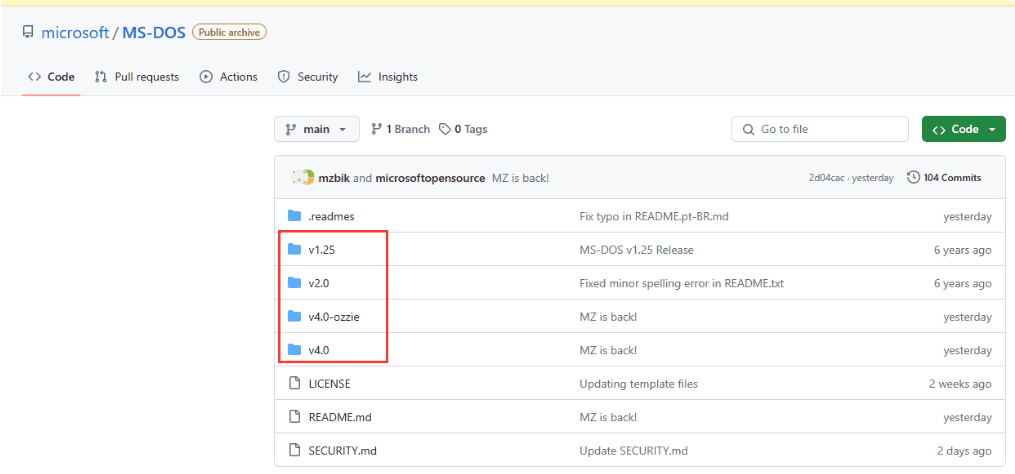Click the folder icon for v2.0
The width and height of the screenshot is (1015, 474).
pos(295,283)
